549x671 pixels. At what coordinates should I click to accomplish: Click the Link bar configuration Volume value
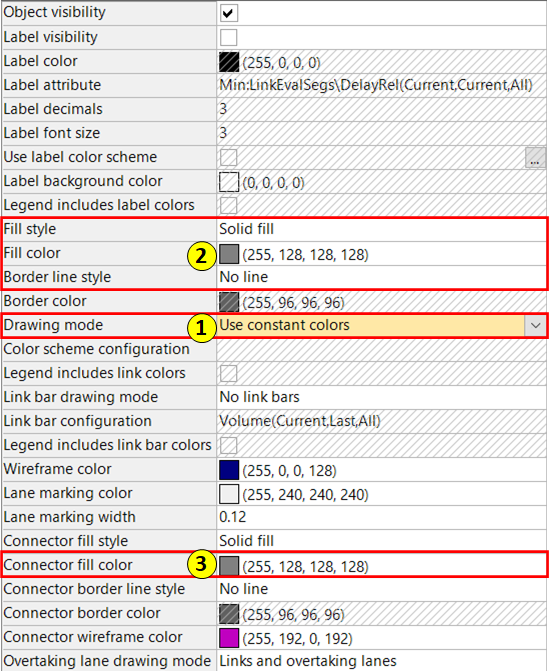click(x=300, y=421)
